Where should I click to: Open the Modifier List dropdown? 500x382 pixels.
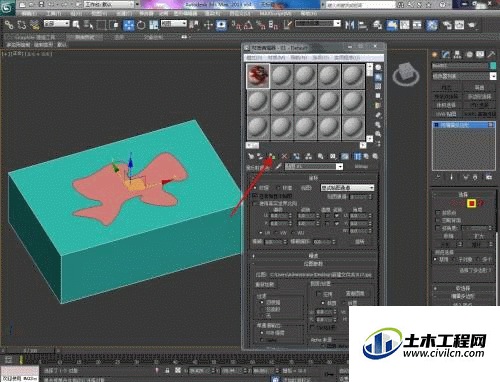[x=464, y=76]
